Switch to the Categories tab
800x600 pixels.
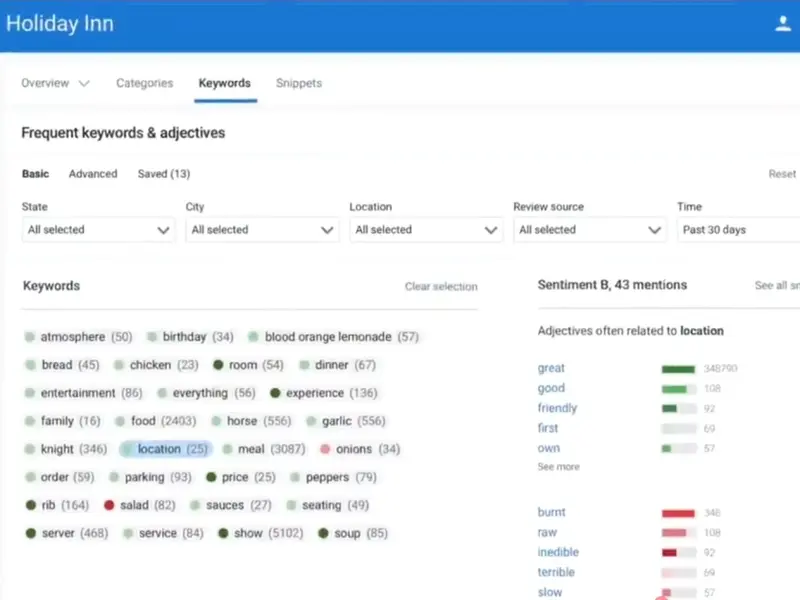click(144, 84)
